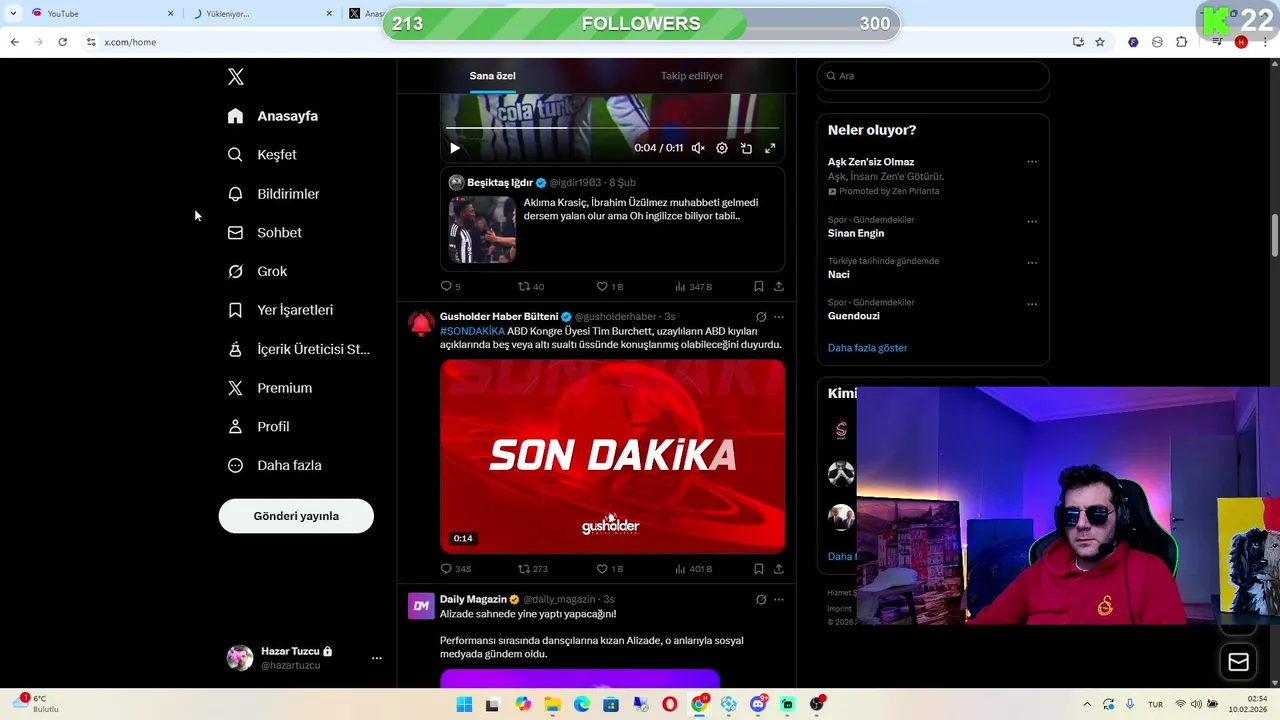
Task: Open Grok icon on Daily Magazin post
Action: [761, 600]
